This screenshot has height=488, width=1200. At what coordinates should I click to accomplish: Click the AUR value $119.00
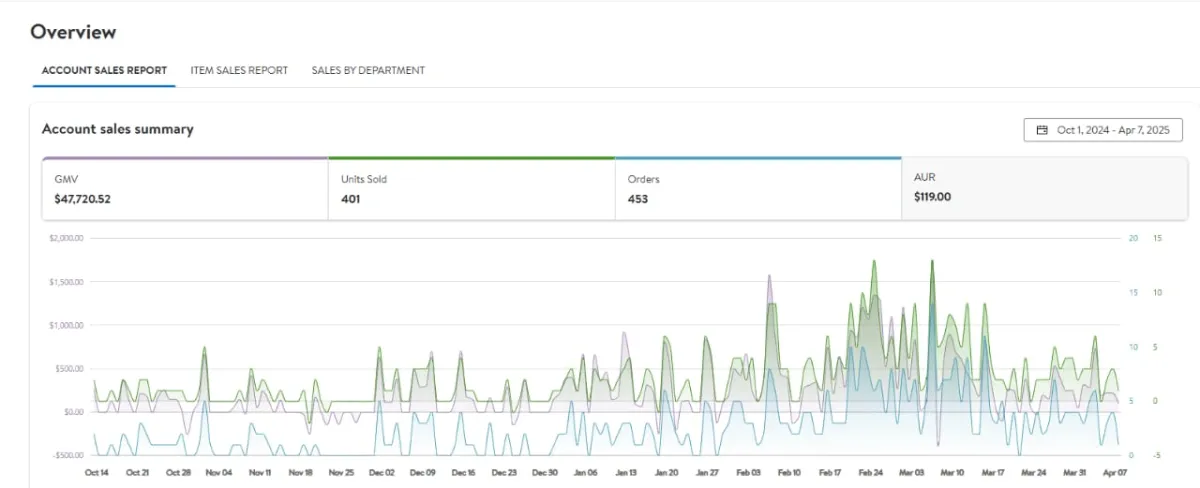(932, 197)
